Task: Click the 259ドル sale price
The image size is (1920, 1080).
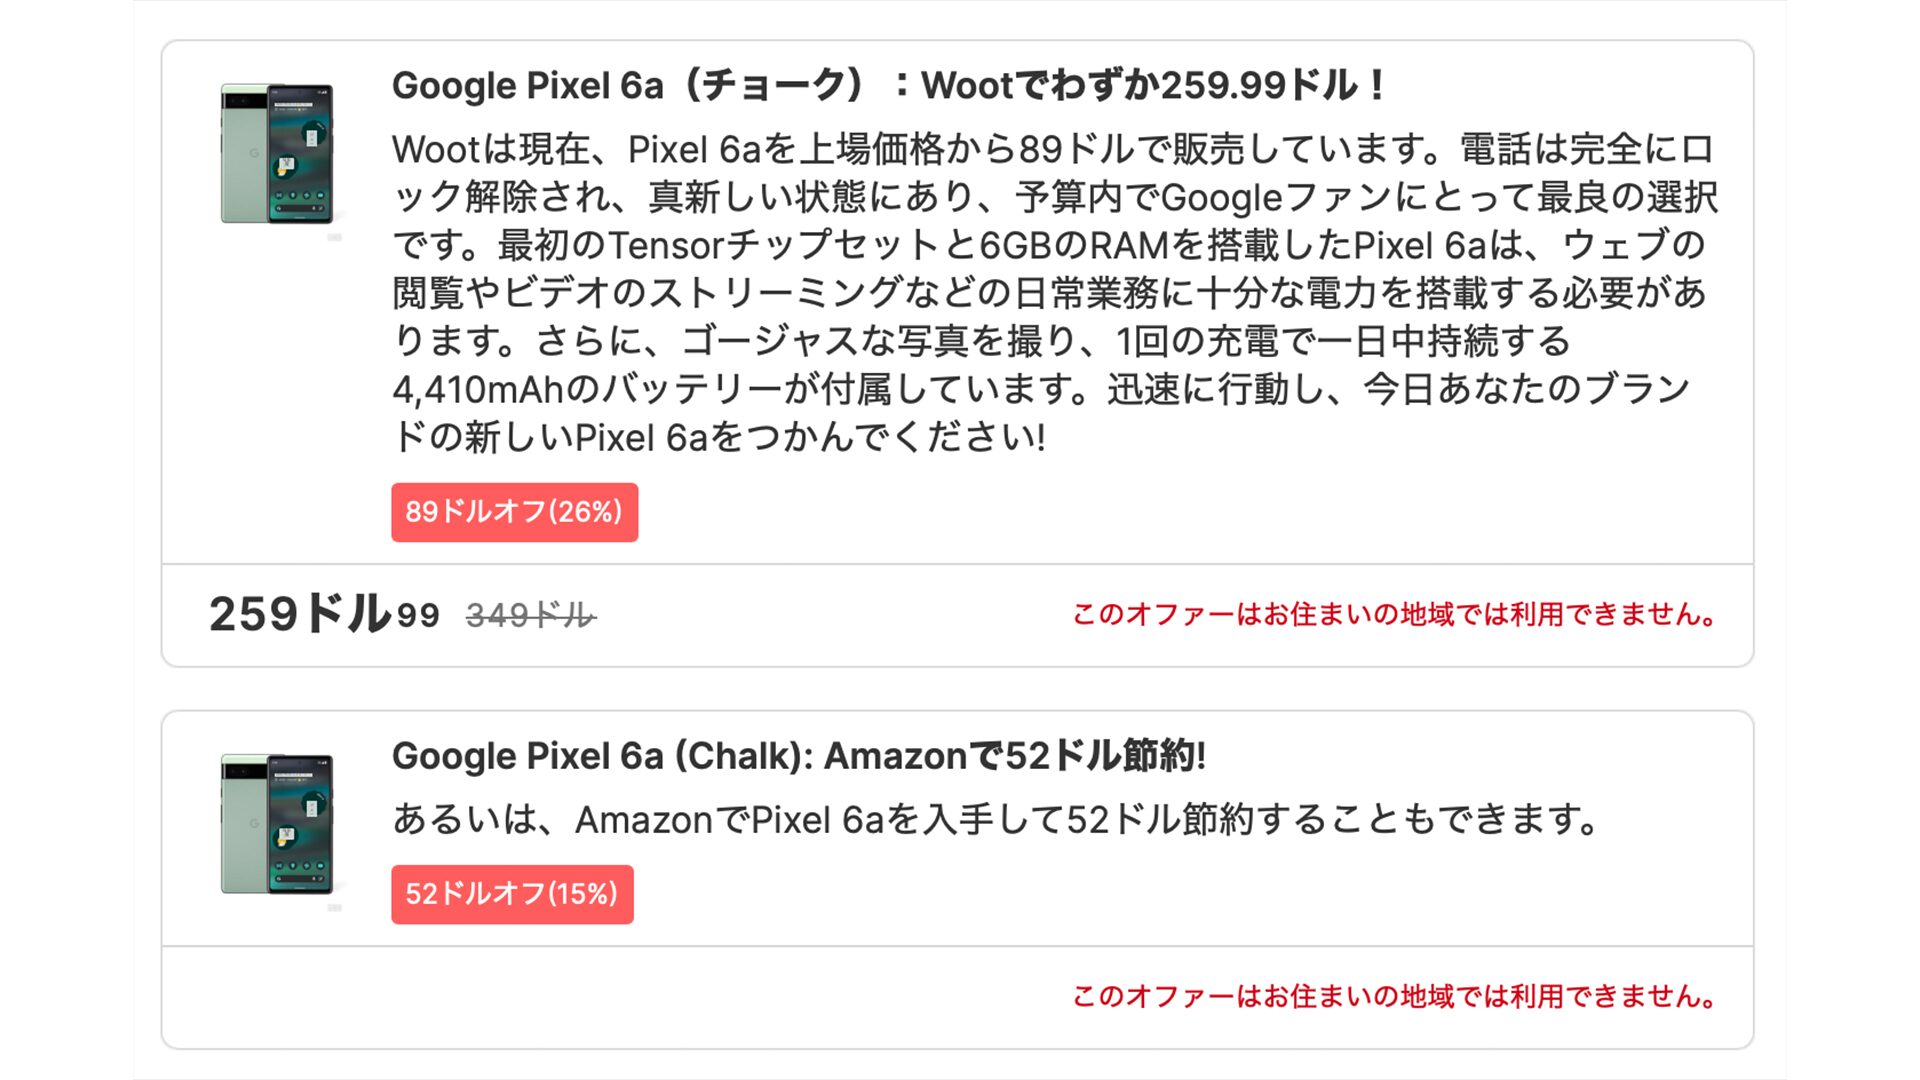Action: [298, 613]
